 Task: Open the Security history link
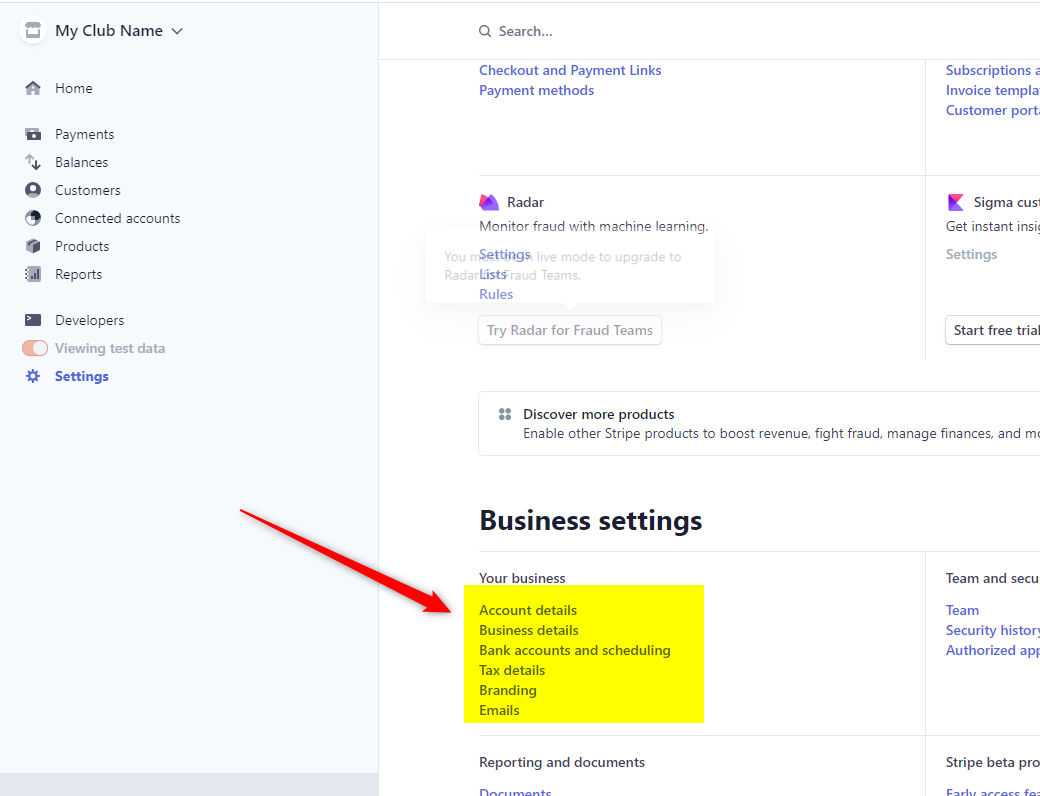click(x=993, y=630)
